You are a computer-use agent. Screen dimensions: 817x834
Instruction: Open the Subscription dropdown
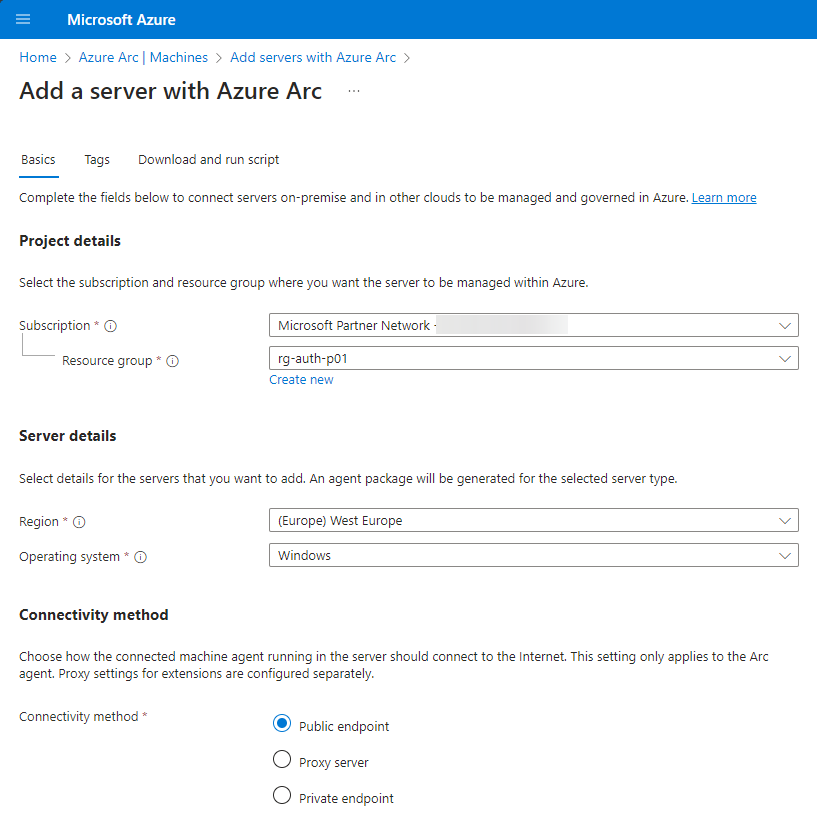tap(533, 325)
